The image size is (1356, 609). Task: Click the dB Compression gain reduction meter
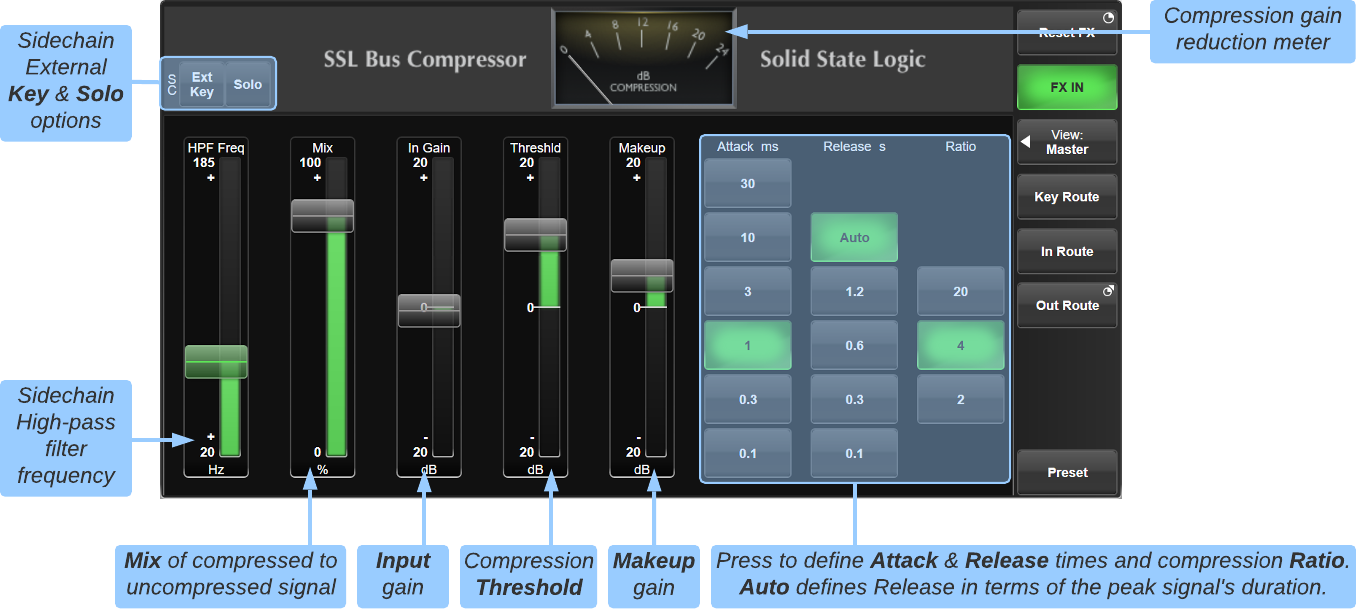pos(643,58)
